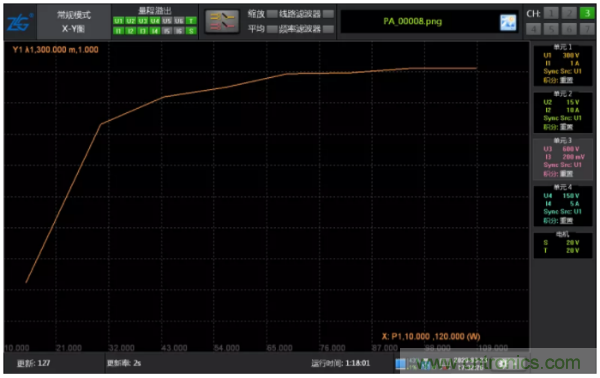Toggle the 线路滤波器 line filter indicator

point(328,14)
